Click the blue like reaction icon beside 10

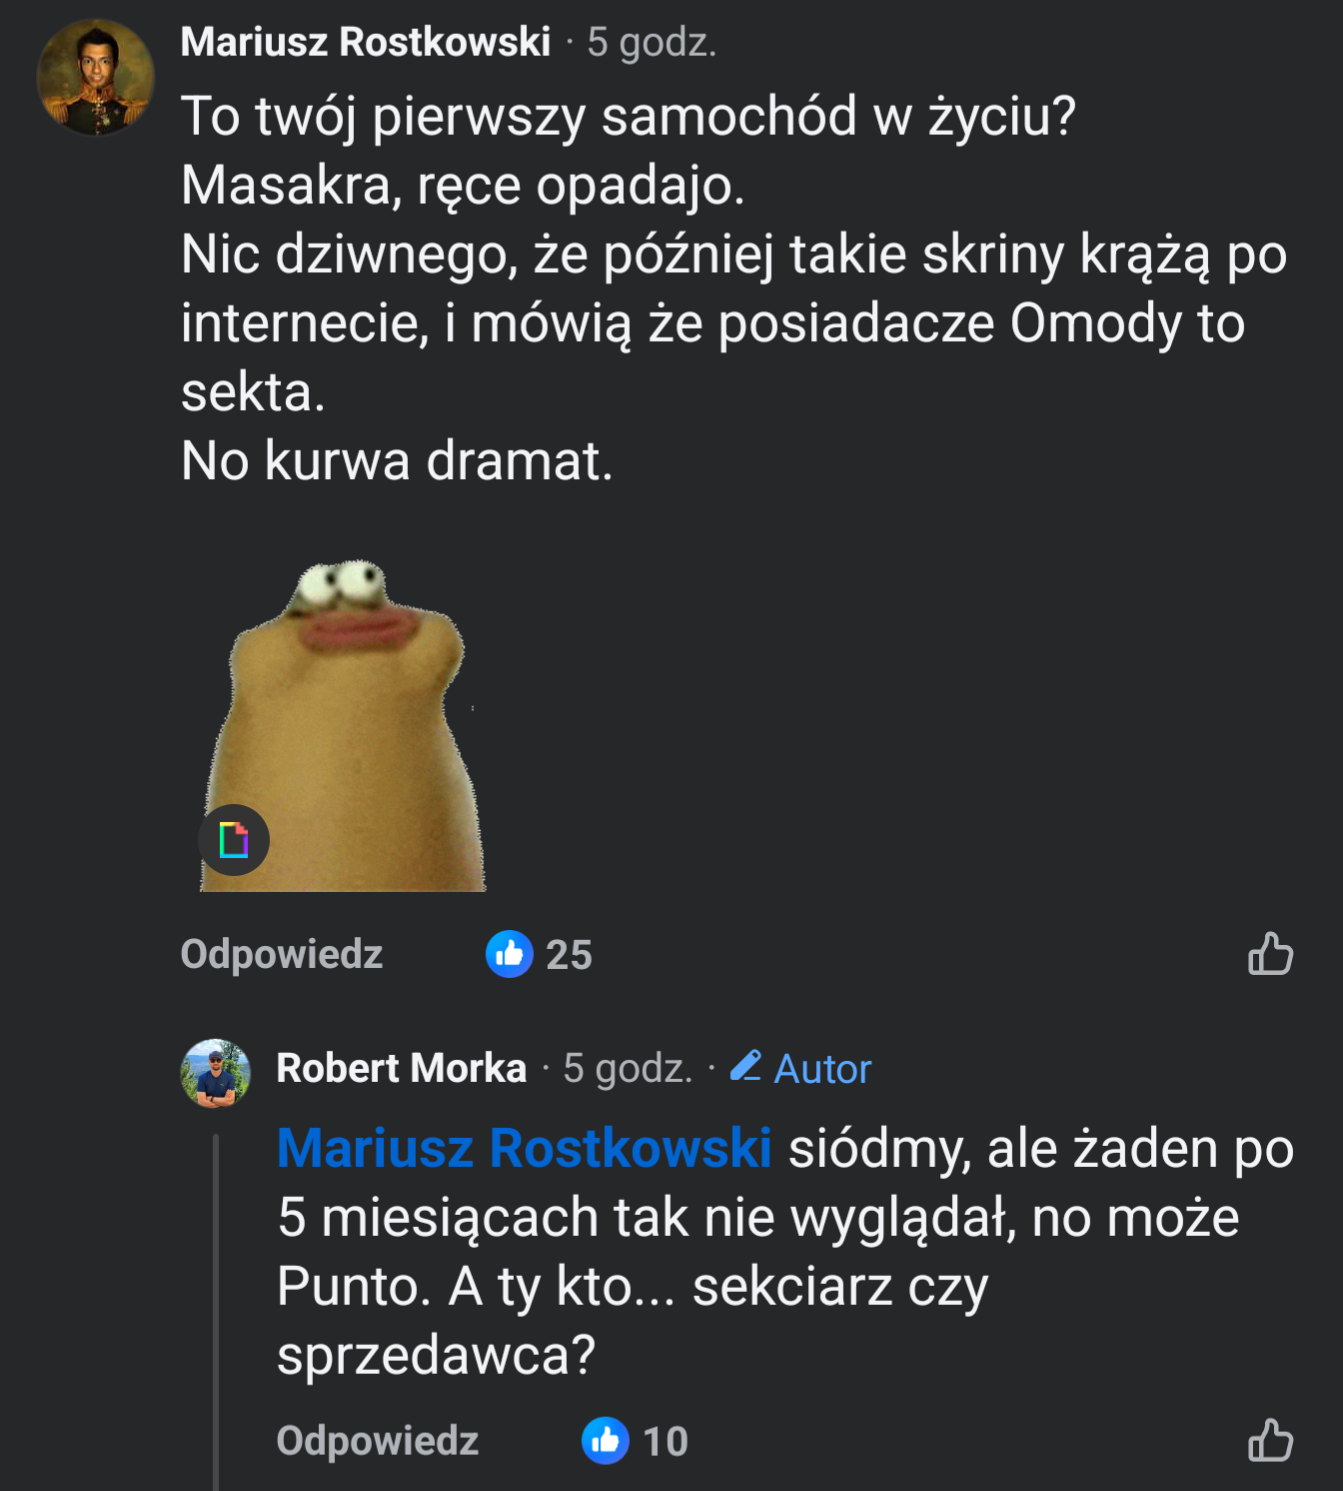click(x=606, y=1441)
